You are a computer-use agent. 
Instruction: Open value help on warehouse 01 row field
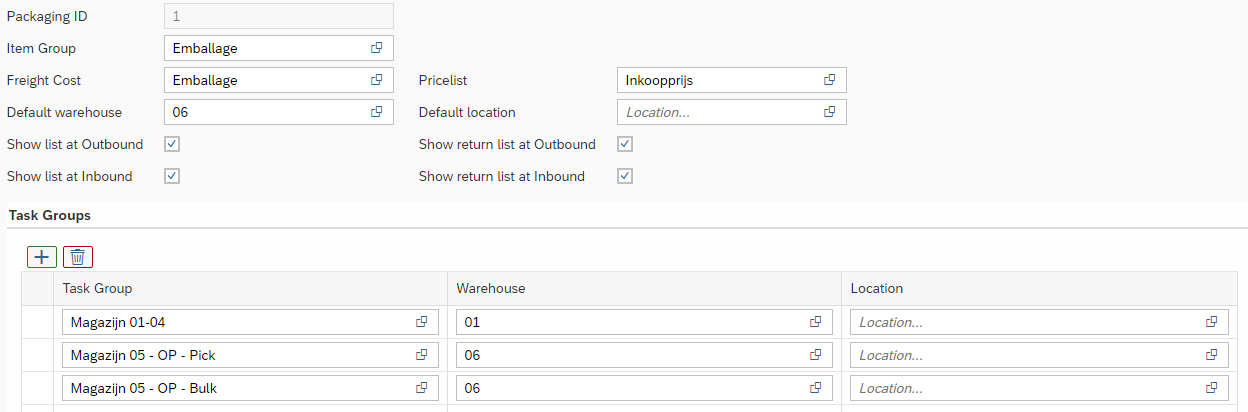(816, 322)
